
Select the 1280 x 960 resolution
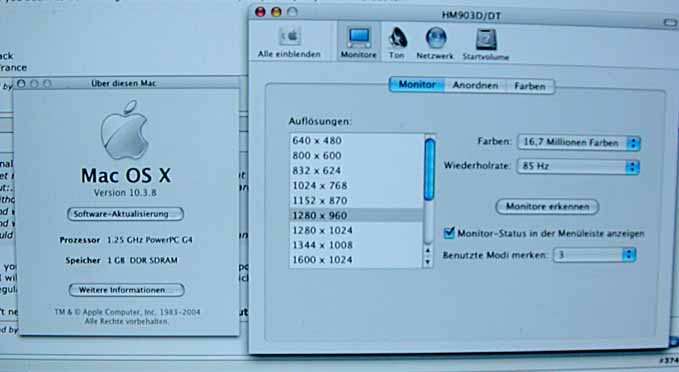(356, 215)
